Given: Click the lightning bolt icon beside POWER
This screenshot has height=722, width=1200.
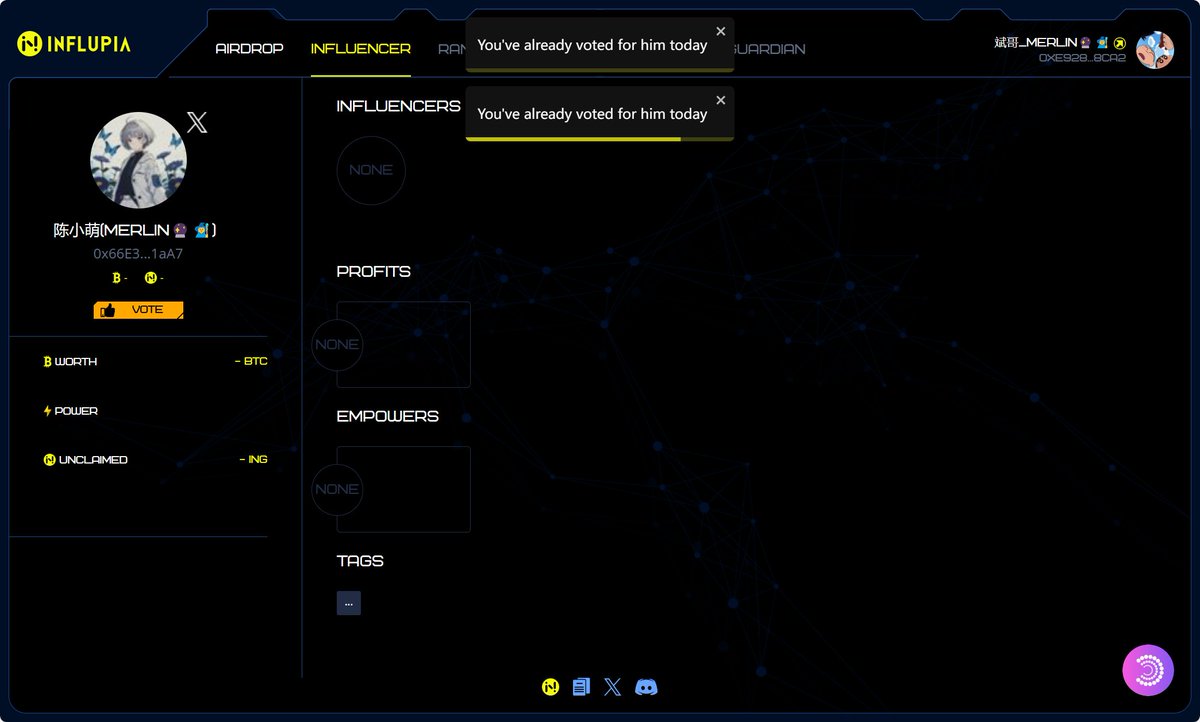Looking at the screenshot, I should click(47, 411).
